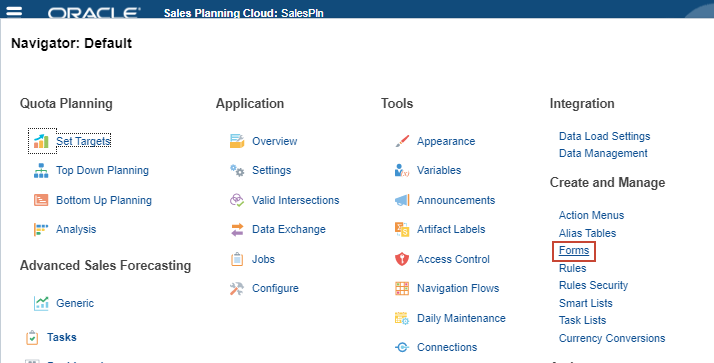
Task: Open the Navigation Flows link
Action: (x=458, y=288)
